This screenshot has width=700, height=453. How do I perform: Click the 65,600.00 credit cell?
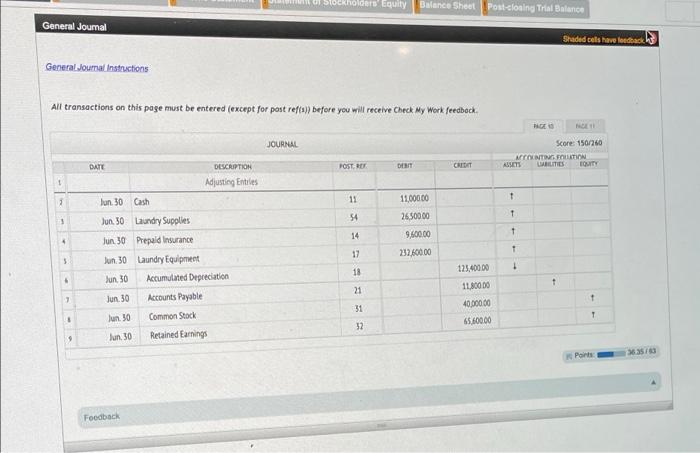point(470,320)
